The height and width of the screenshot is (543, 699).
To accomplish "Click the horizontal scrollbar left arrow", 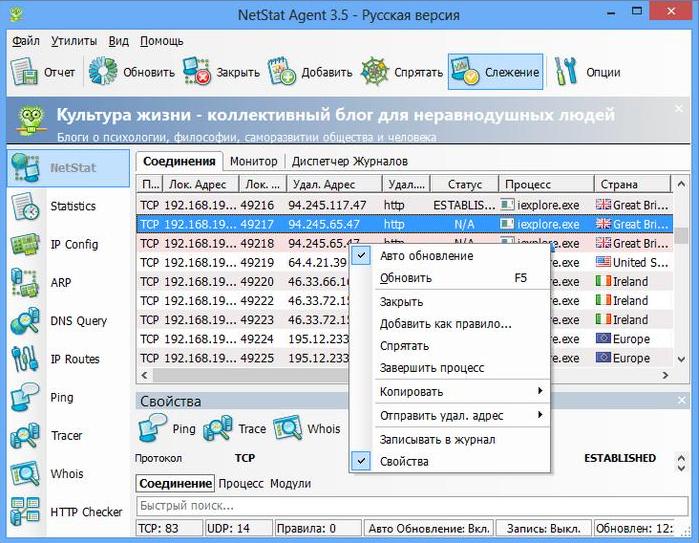I will coord(144,375).
